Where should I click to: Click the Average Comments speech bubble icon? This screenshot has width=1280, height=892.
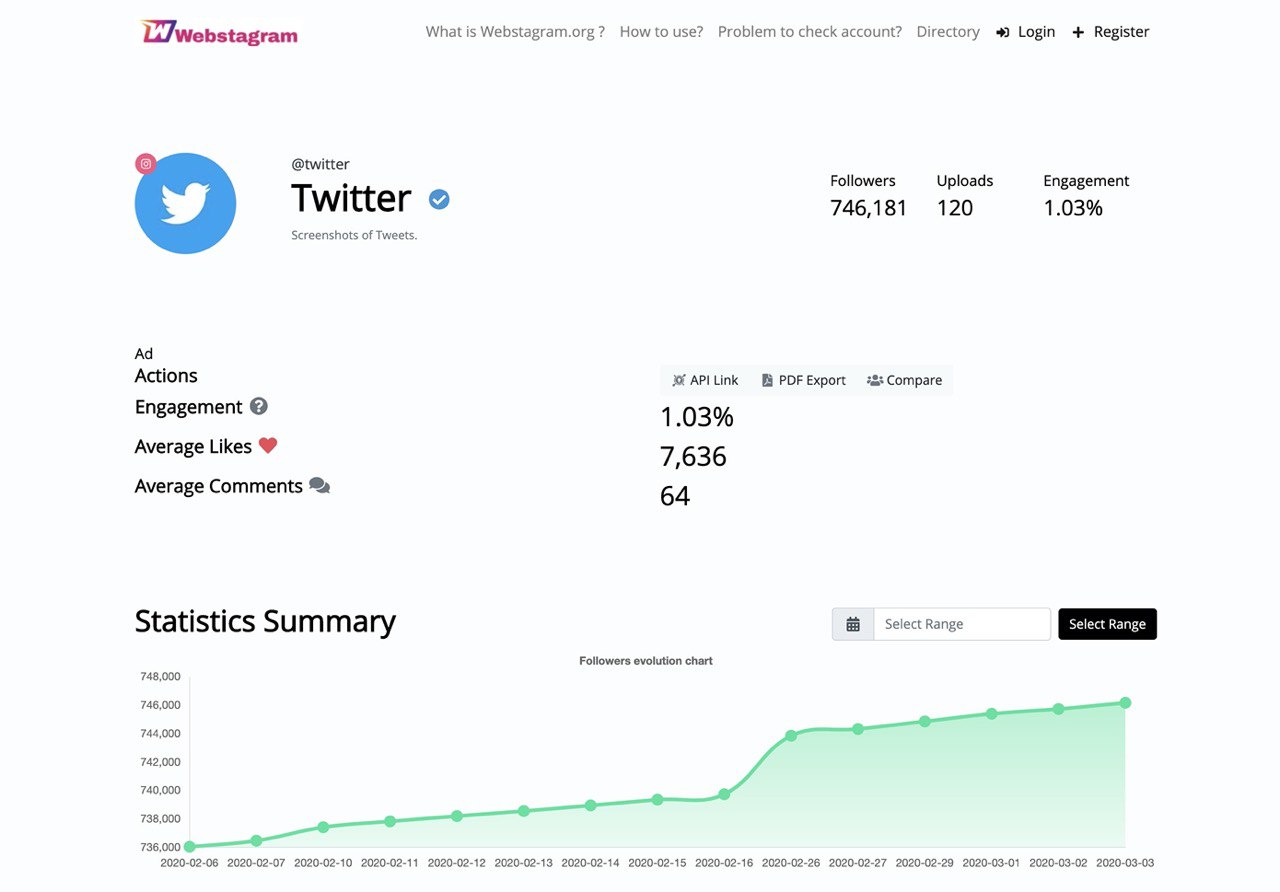pos(320,486)
